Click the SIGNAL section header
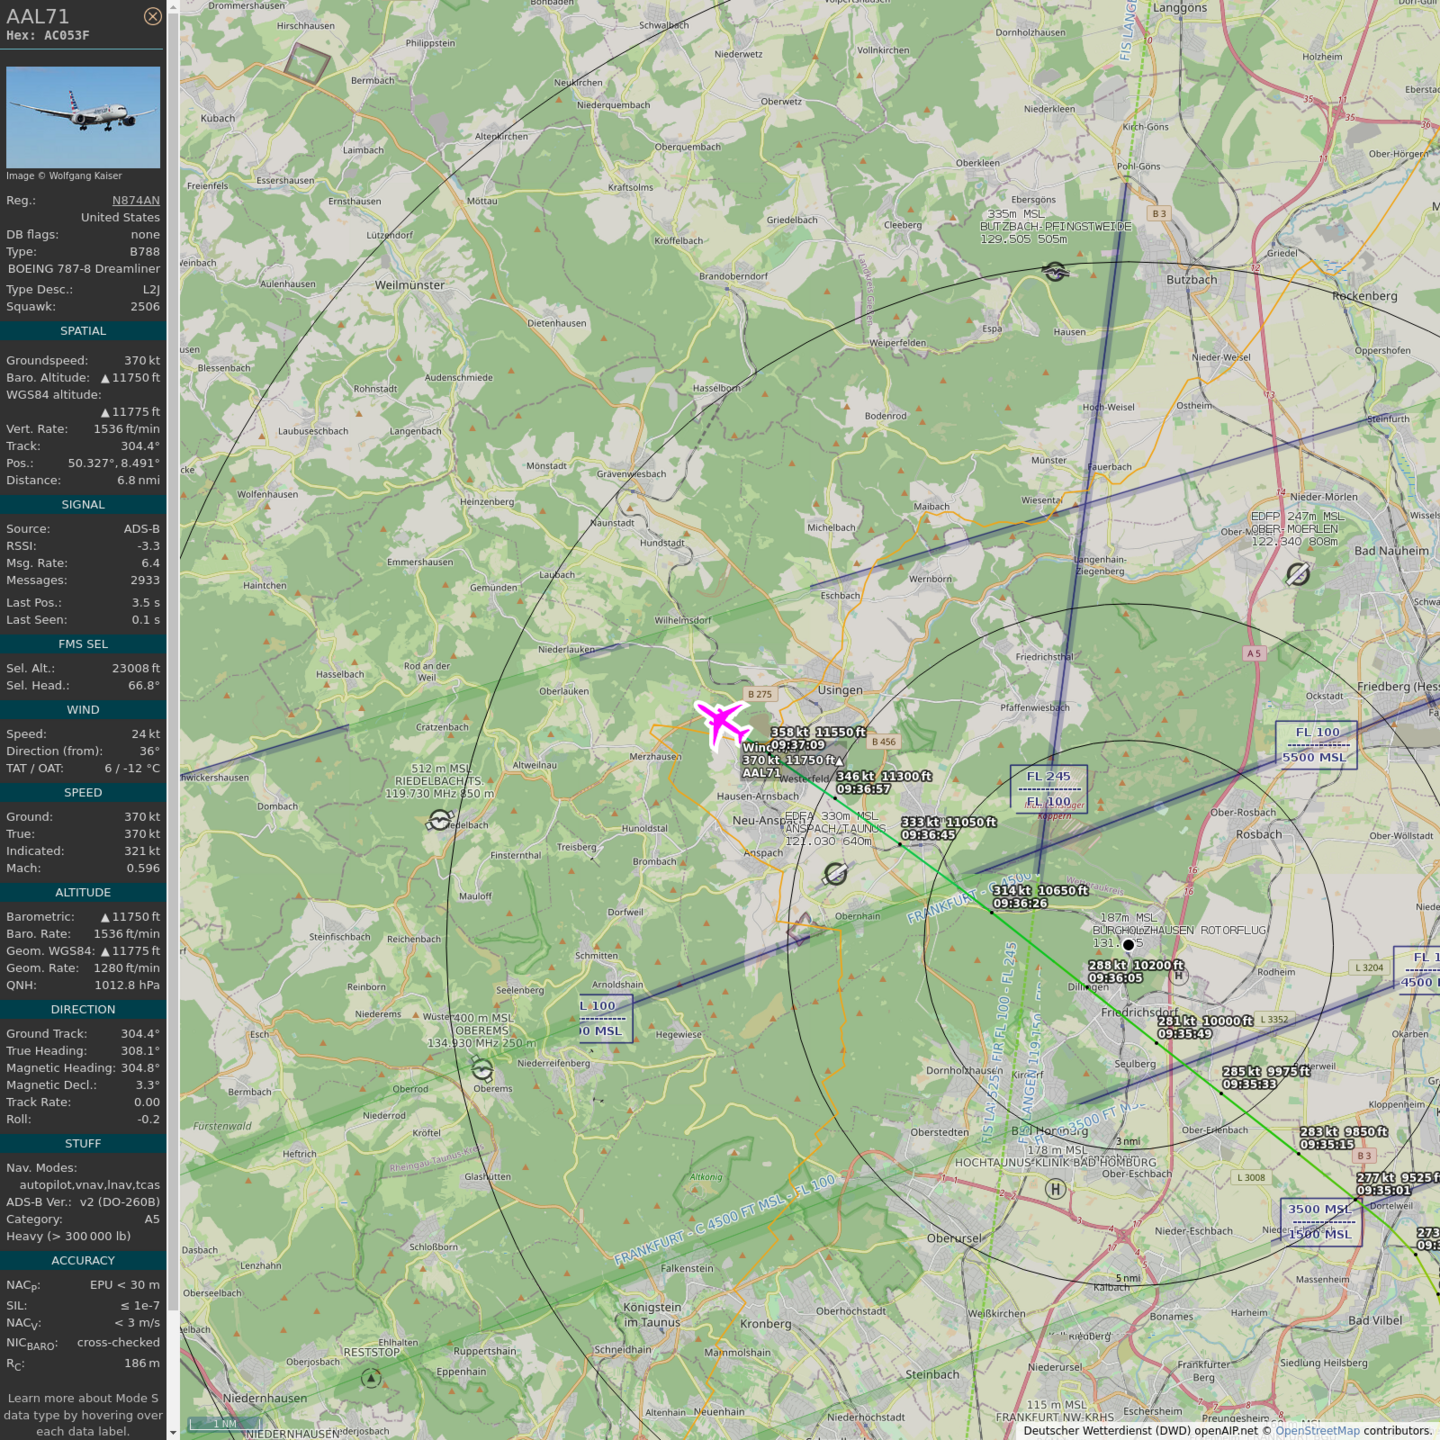The image size is (1440, 1440). click(x=83, y=505)
